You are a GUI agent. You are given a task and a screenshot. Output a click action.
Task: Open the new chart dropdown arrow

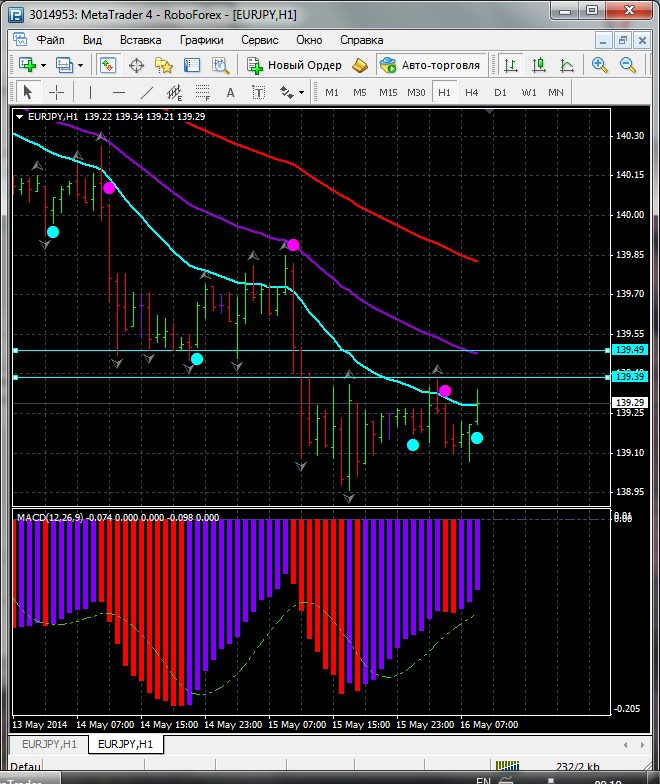43,65
